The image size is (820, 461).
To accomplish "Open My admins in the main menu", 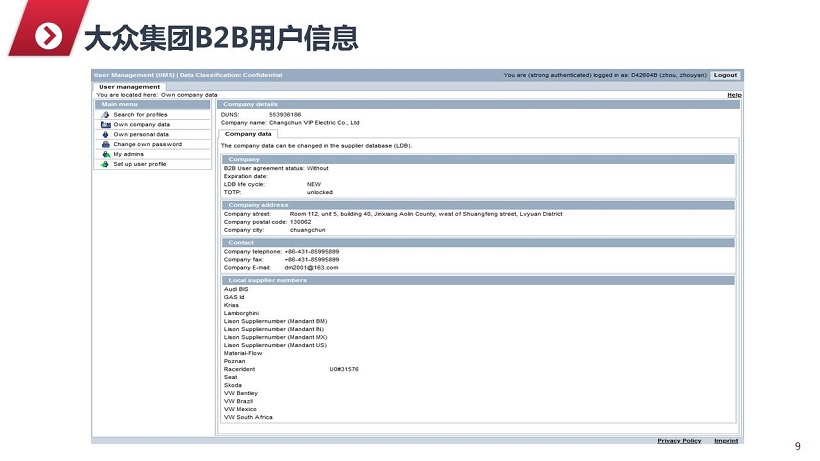I will 128,154.
